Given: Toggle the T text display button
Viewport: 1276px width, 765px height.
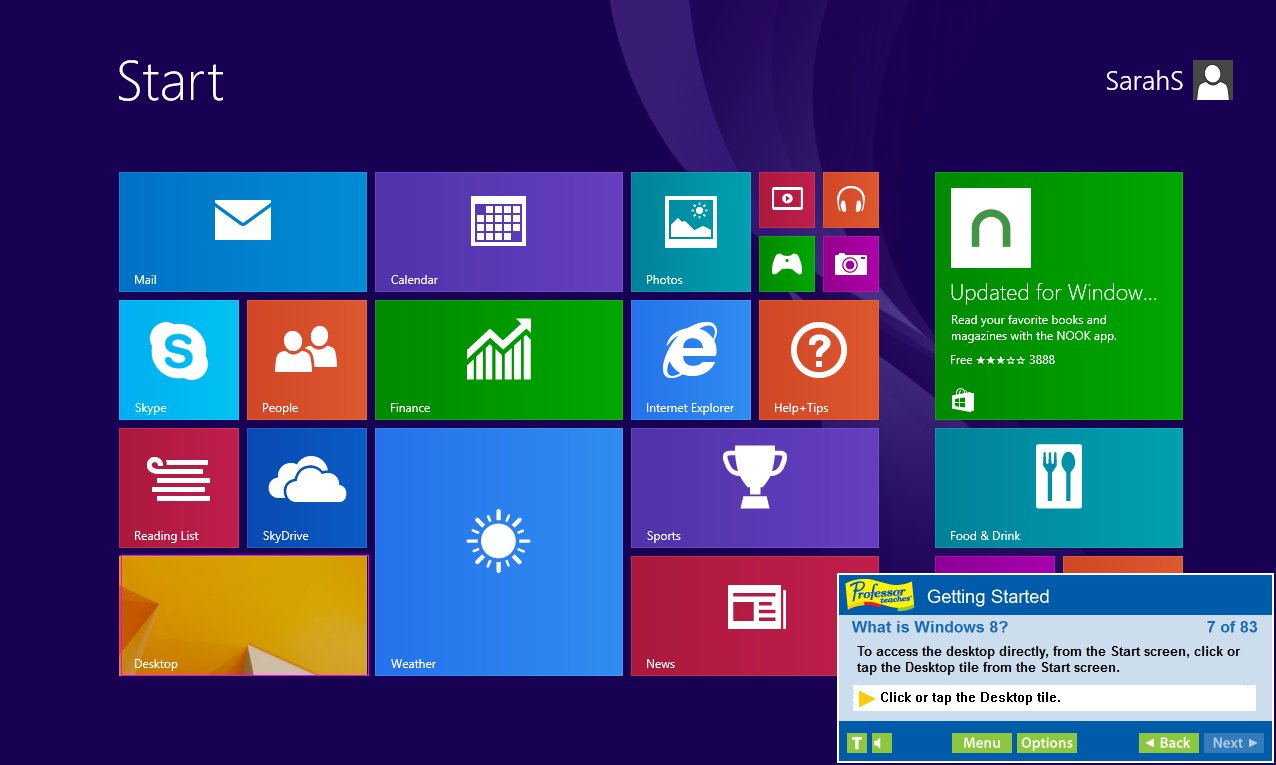Looking at the screenshot, I should pyautogui.click(x=856, y=743).
